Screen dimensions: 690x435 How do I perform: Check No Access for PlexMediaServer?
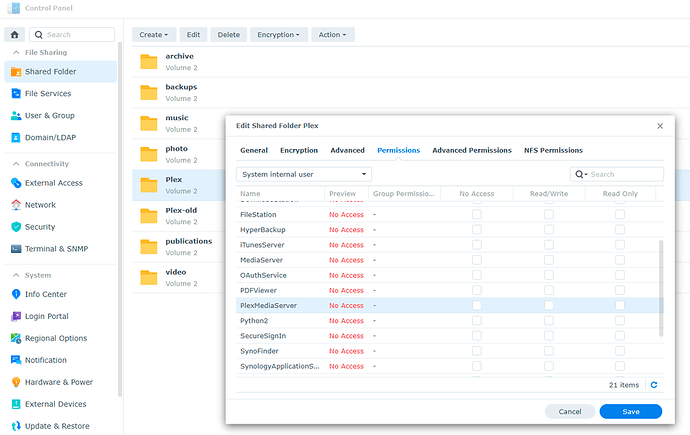pyautogui.click(x=477, y=305)
